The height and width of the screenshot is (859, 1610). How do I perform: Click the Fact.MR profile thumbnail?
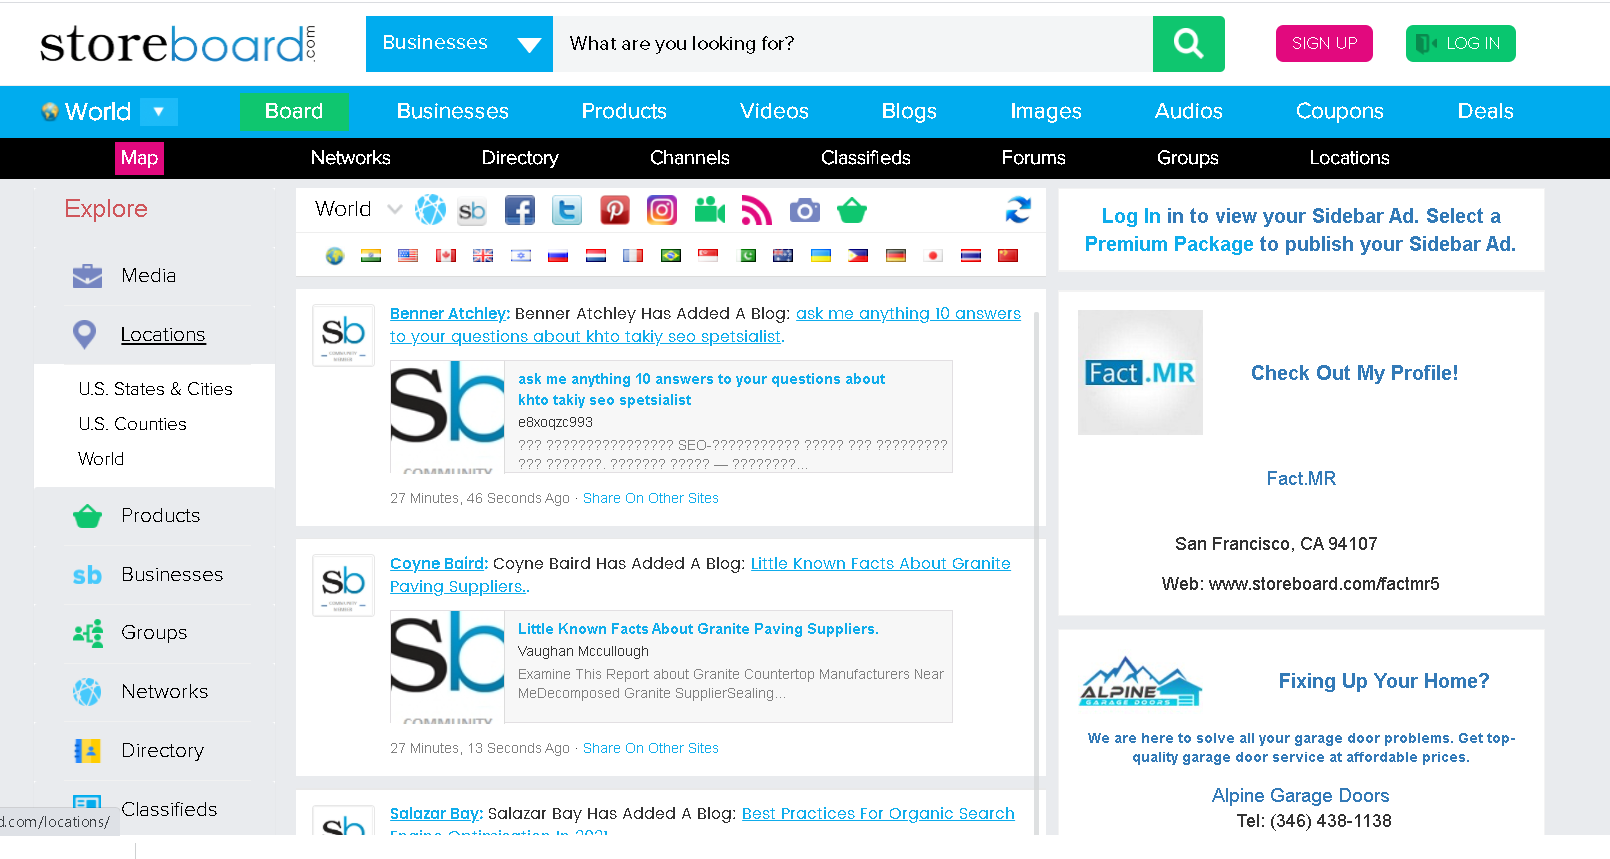1140,372
